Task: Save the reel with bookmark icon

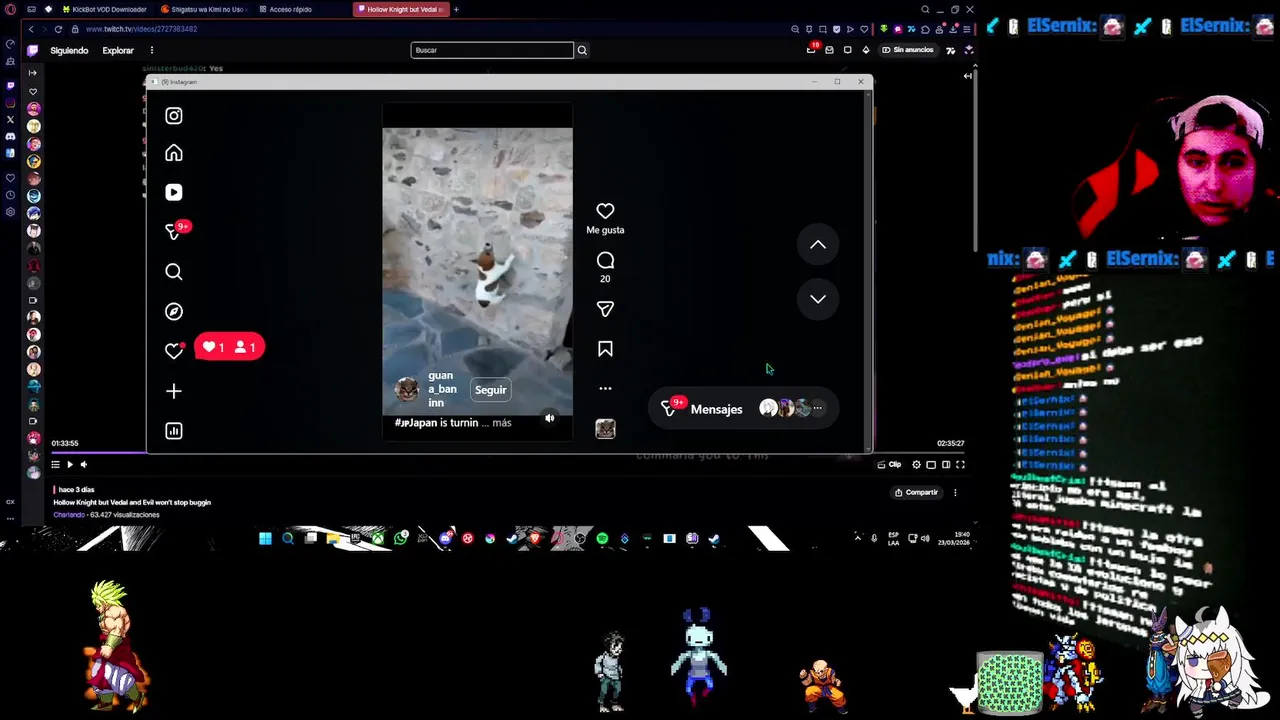Action: 605,349
